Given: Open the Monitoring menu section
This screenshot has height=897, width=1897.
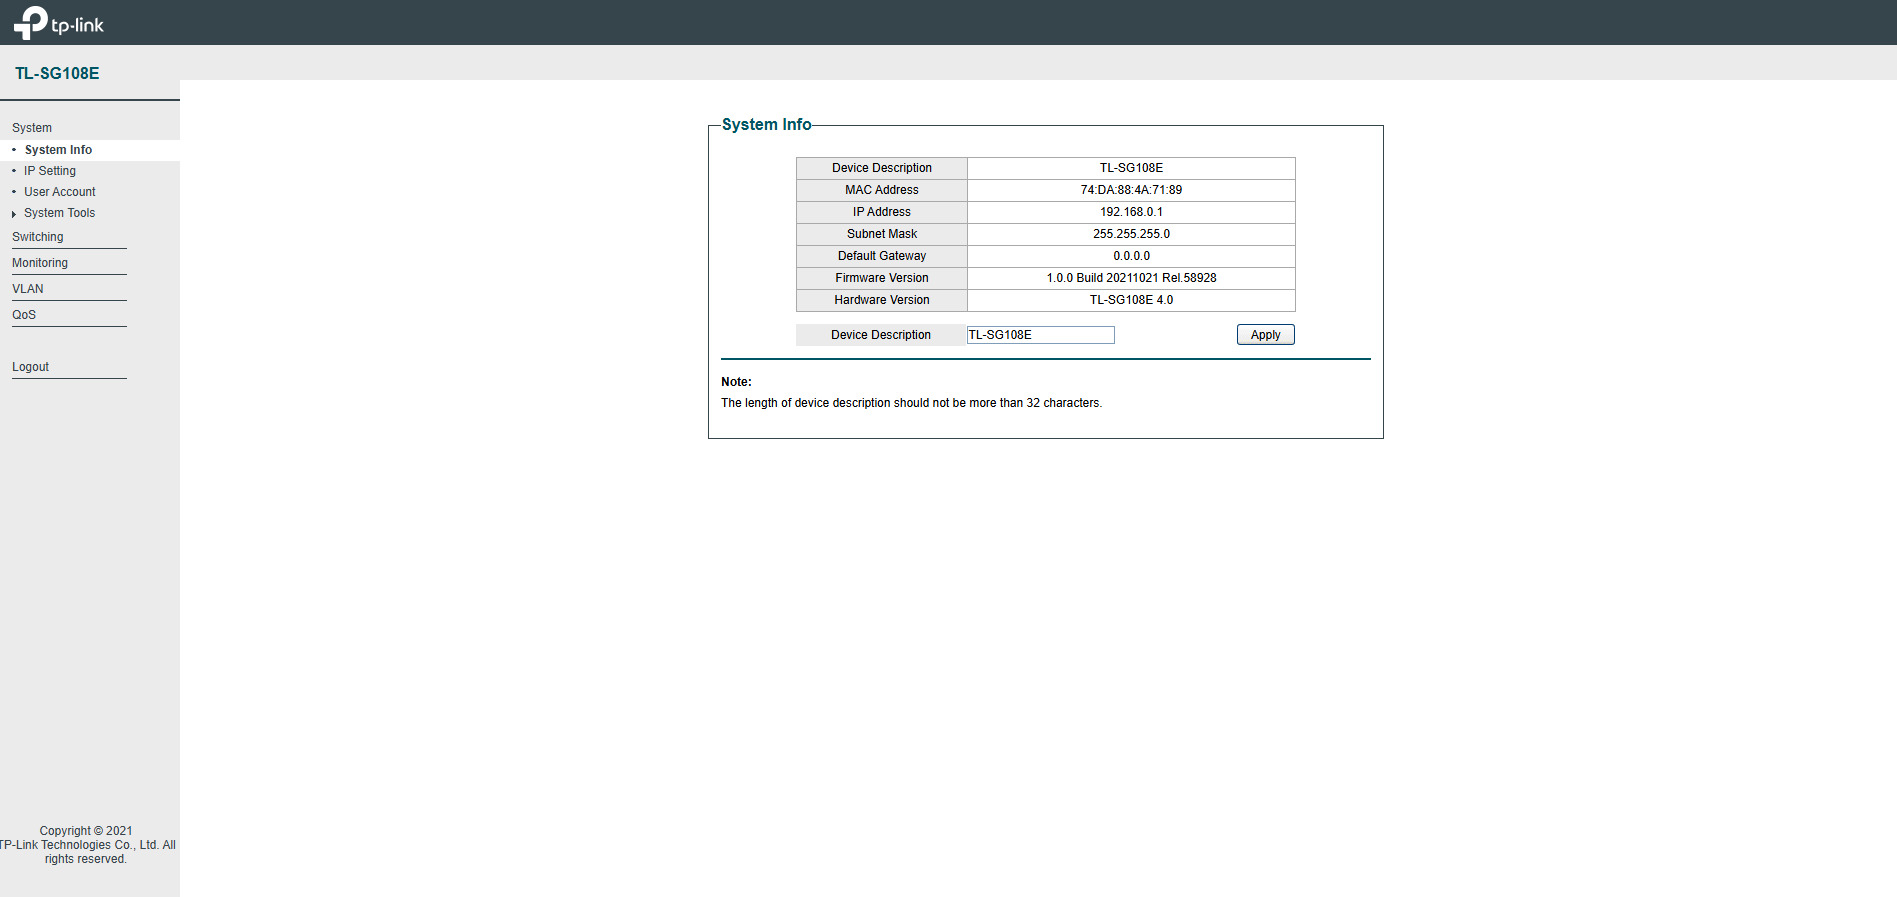Looking at the screenshot, I should tap(40, 263).
